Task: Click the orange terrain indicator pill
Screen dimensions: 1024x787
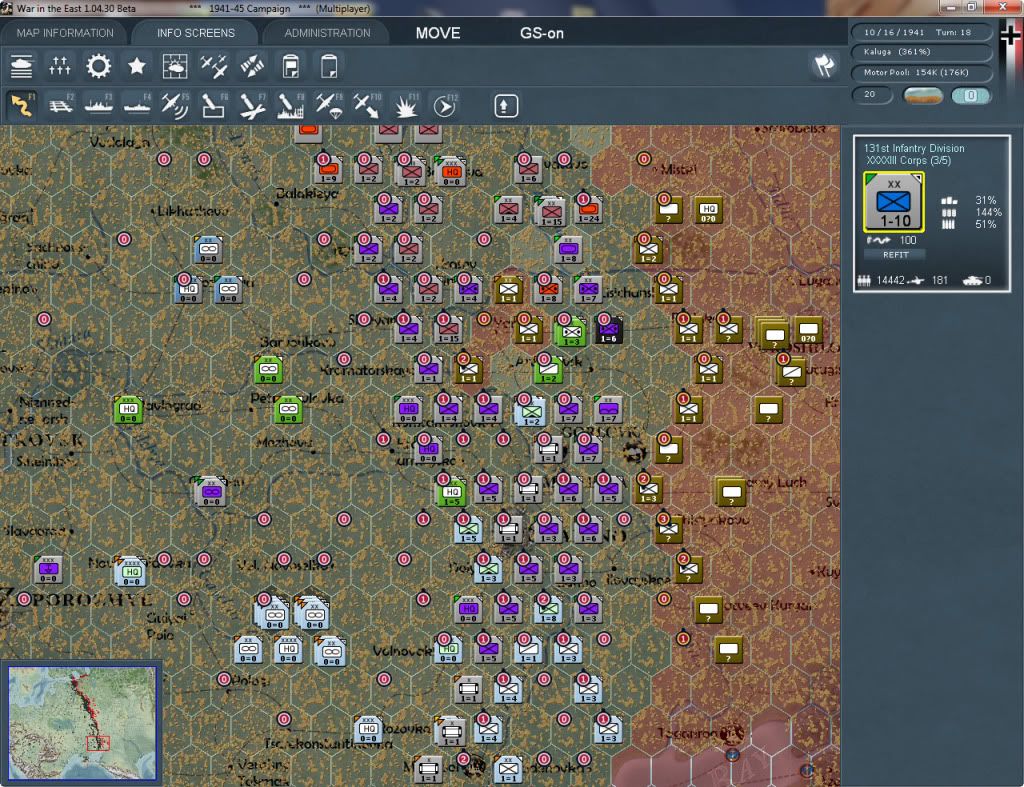Action: coord(922,95)
